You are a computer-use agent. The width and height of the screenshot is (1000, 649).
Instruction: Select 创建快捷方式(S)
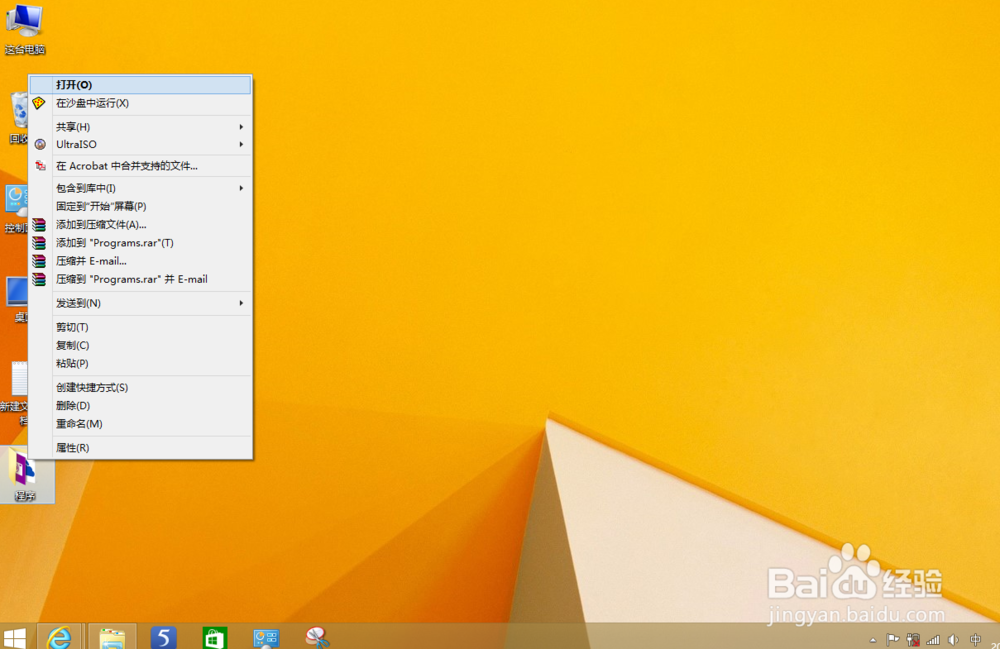(140, 388)
